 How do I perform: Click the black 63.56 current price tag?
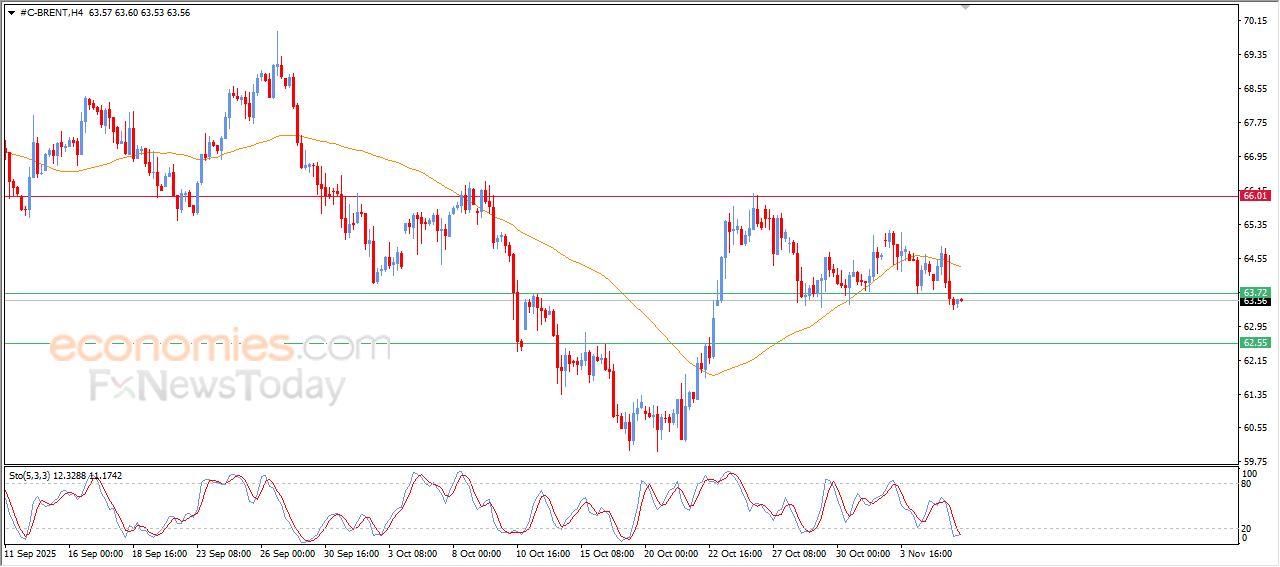point(1254,301)
